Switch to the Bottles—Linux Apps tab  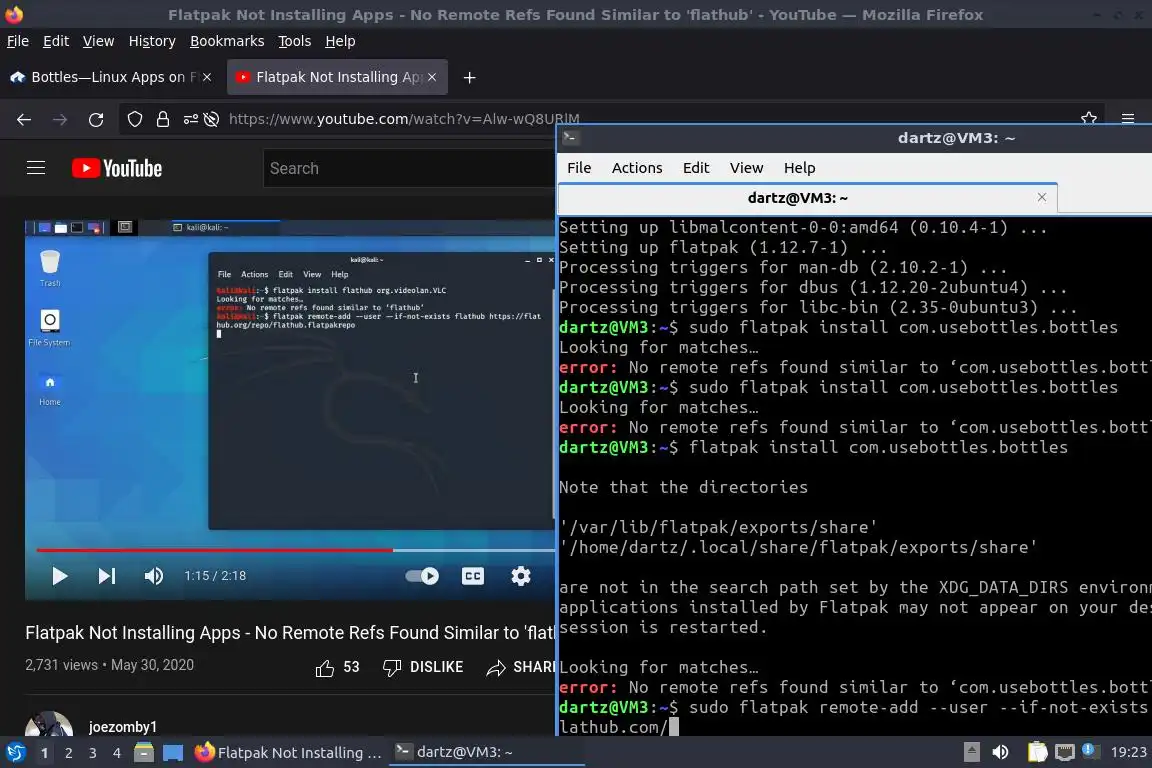[x=110, y=77]
